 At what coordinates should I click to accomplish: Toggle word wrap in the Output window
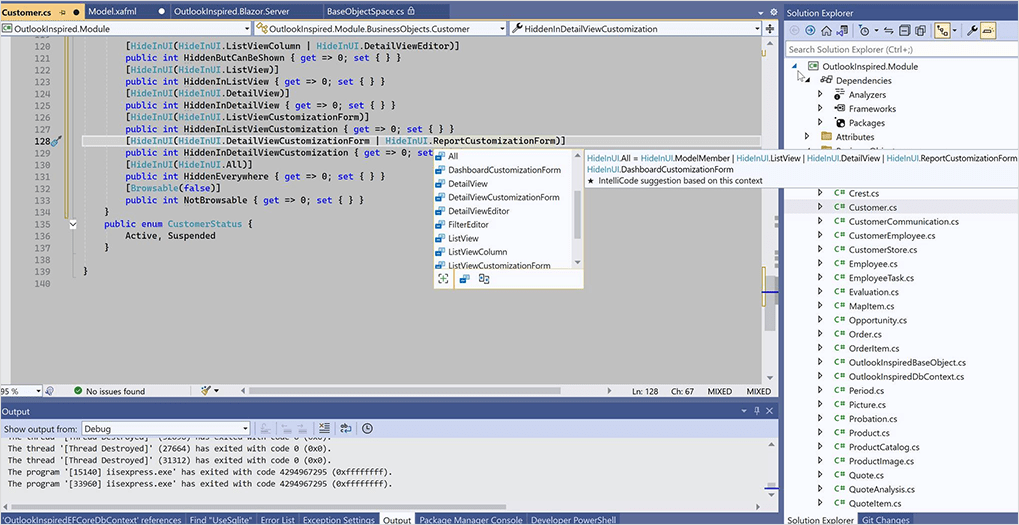pyautogui.click(x=346, y=428)
